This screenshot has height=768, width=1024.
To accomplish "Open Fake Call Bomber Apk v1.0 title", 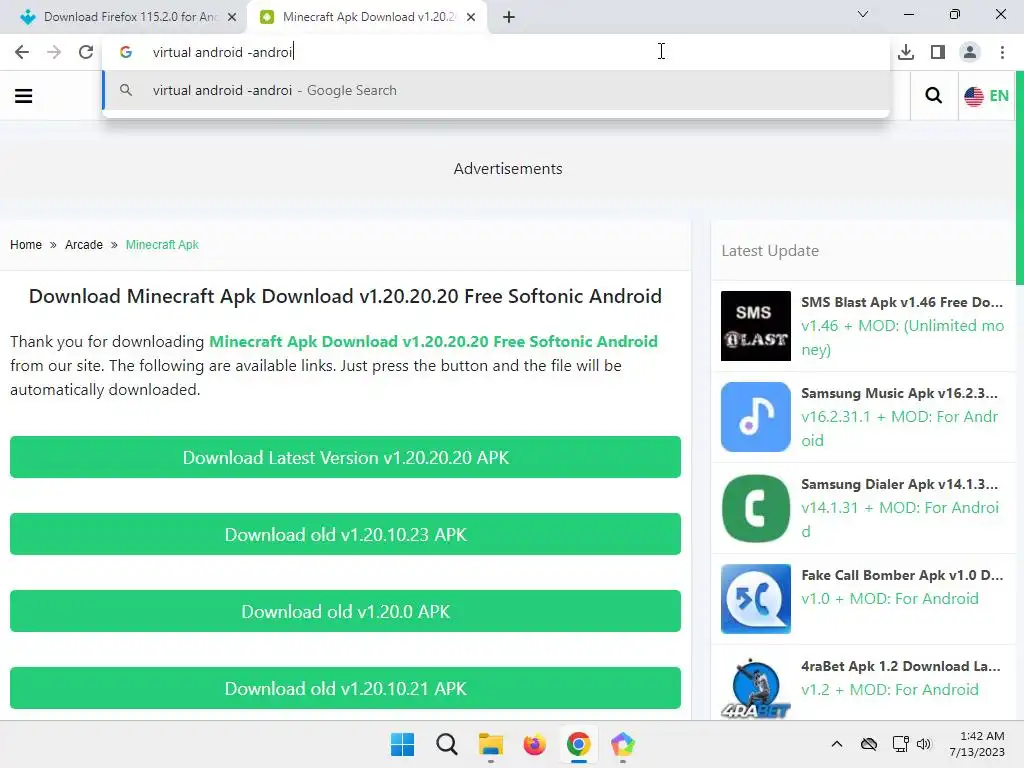I will tap(902, 575).
